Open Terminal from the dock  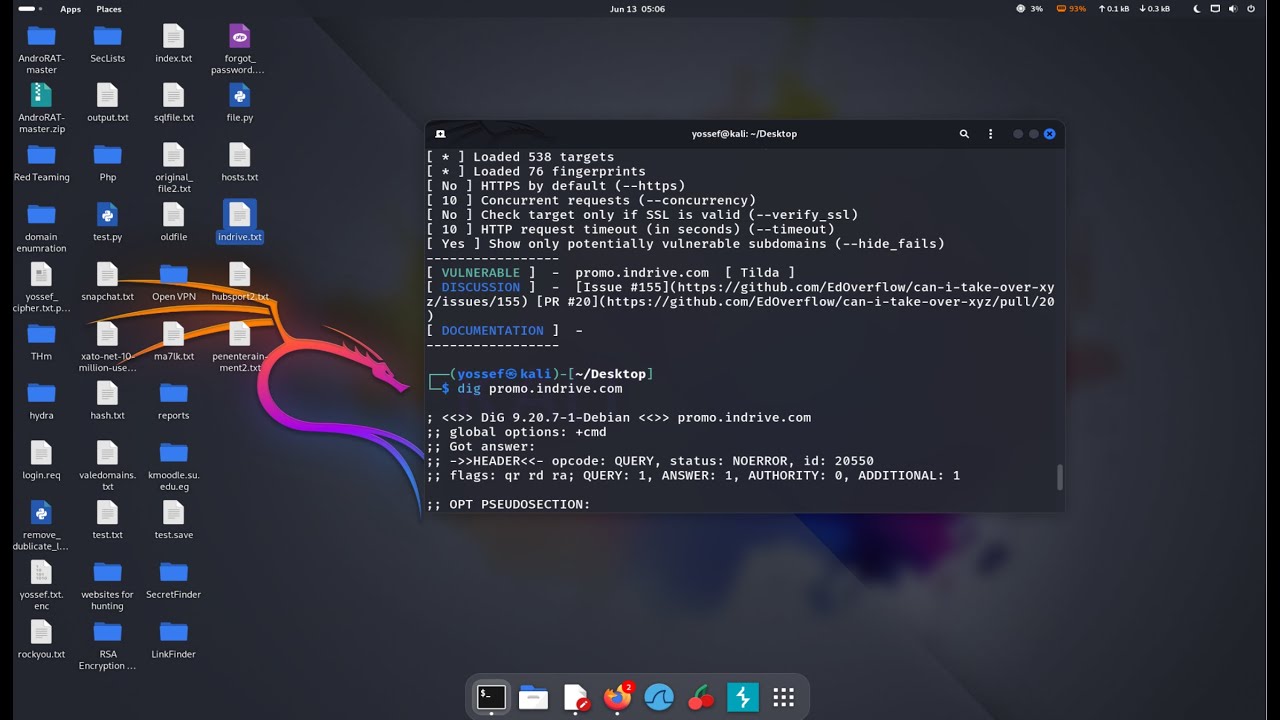click(491, 697)
